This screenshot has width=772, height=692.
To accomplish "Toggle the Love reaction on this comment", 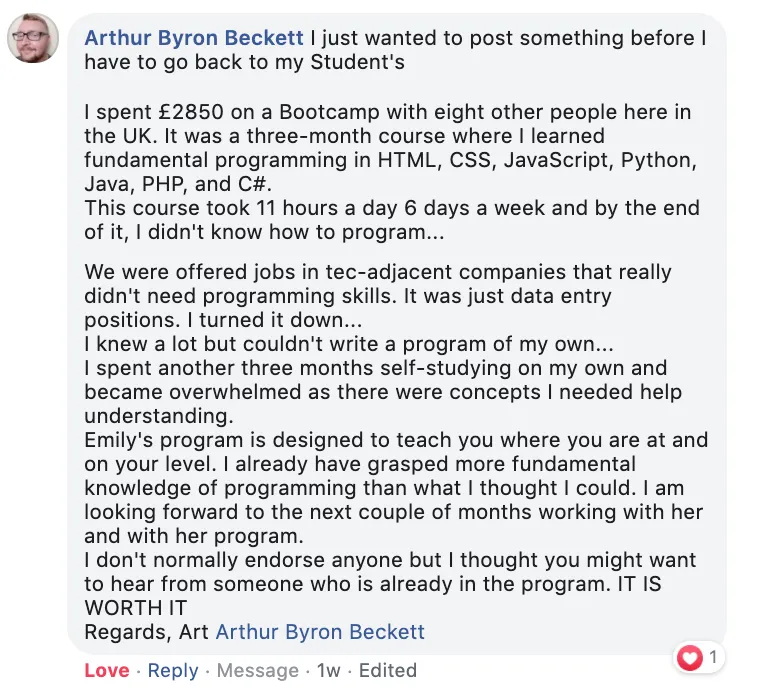I will 107,670.
